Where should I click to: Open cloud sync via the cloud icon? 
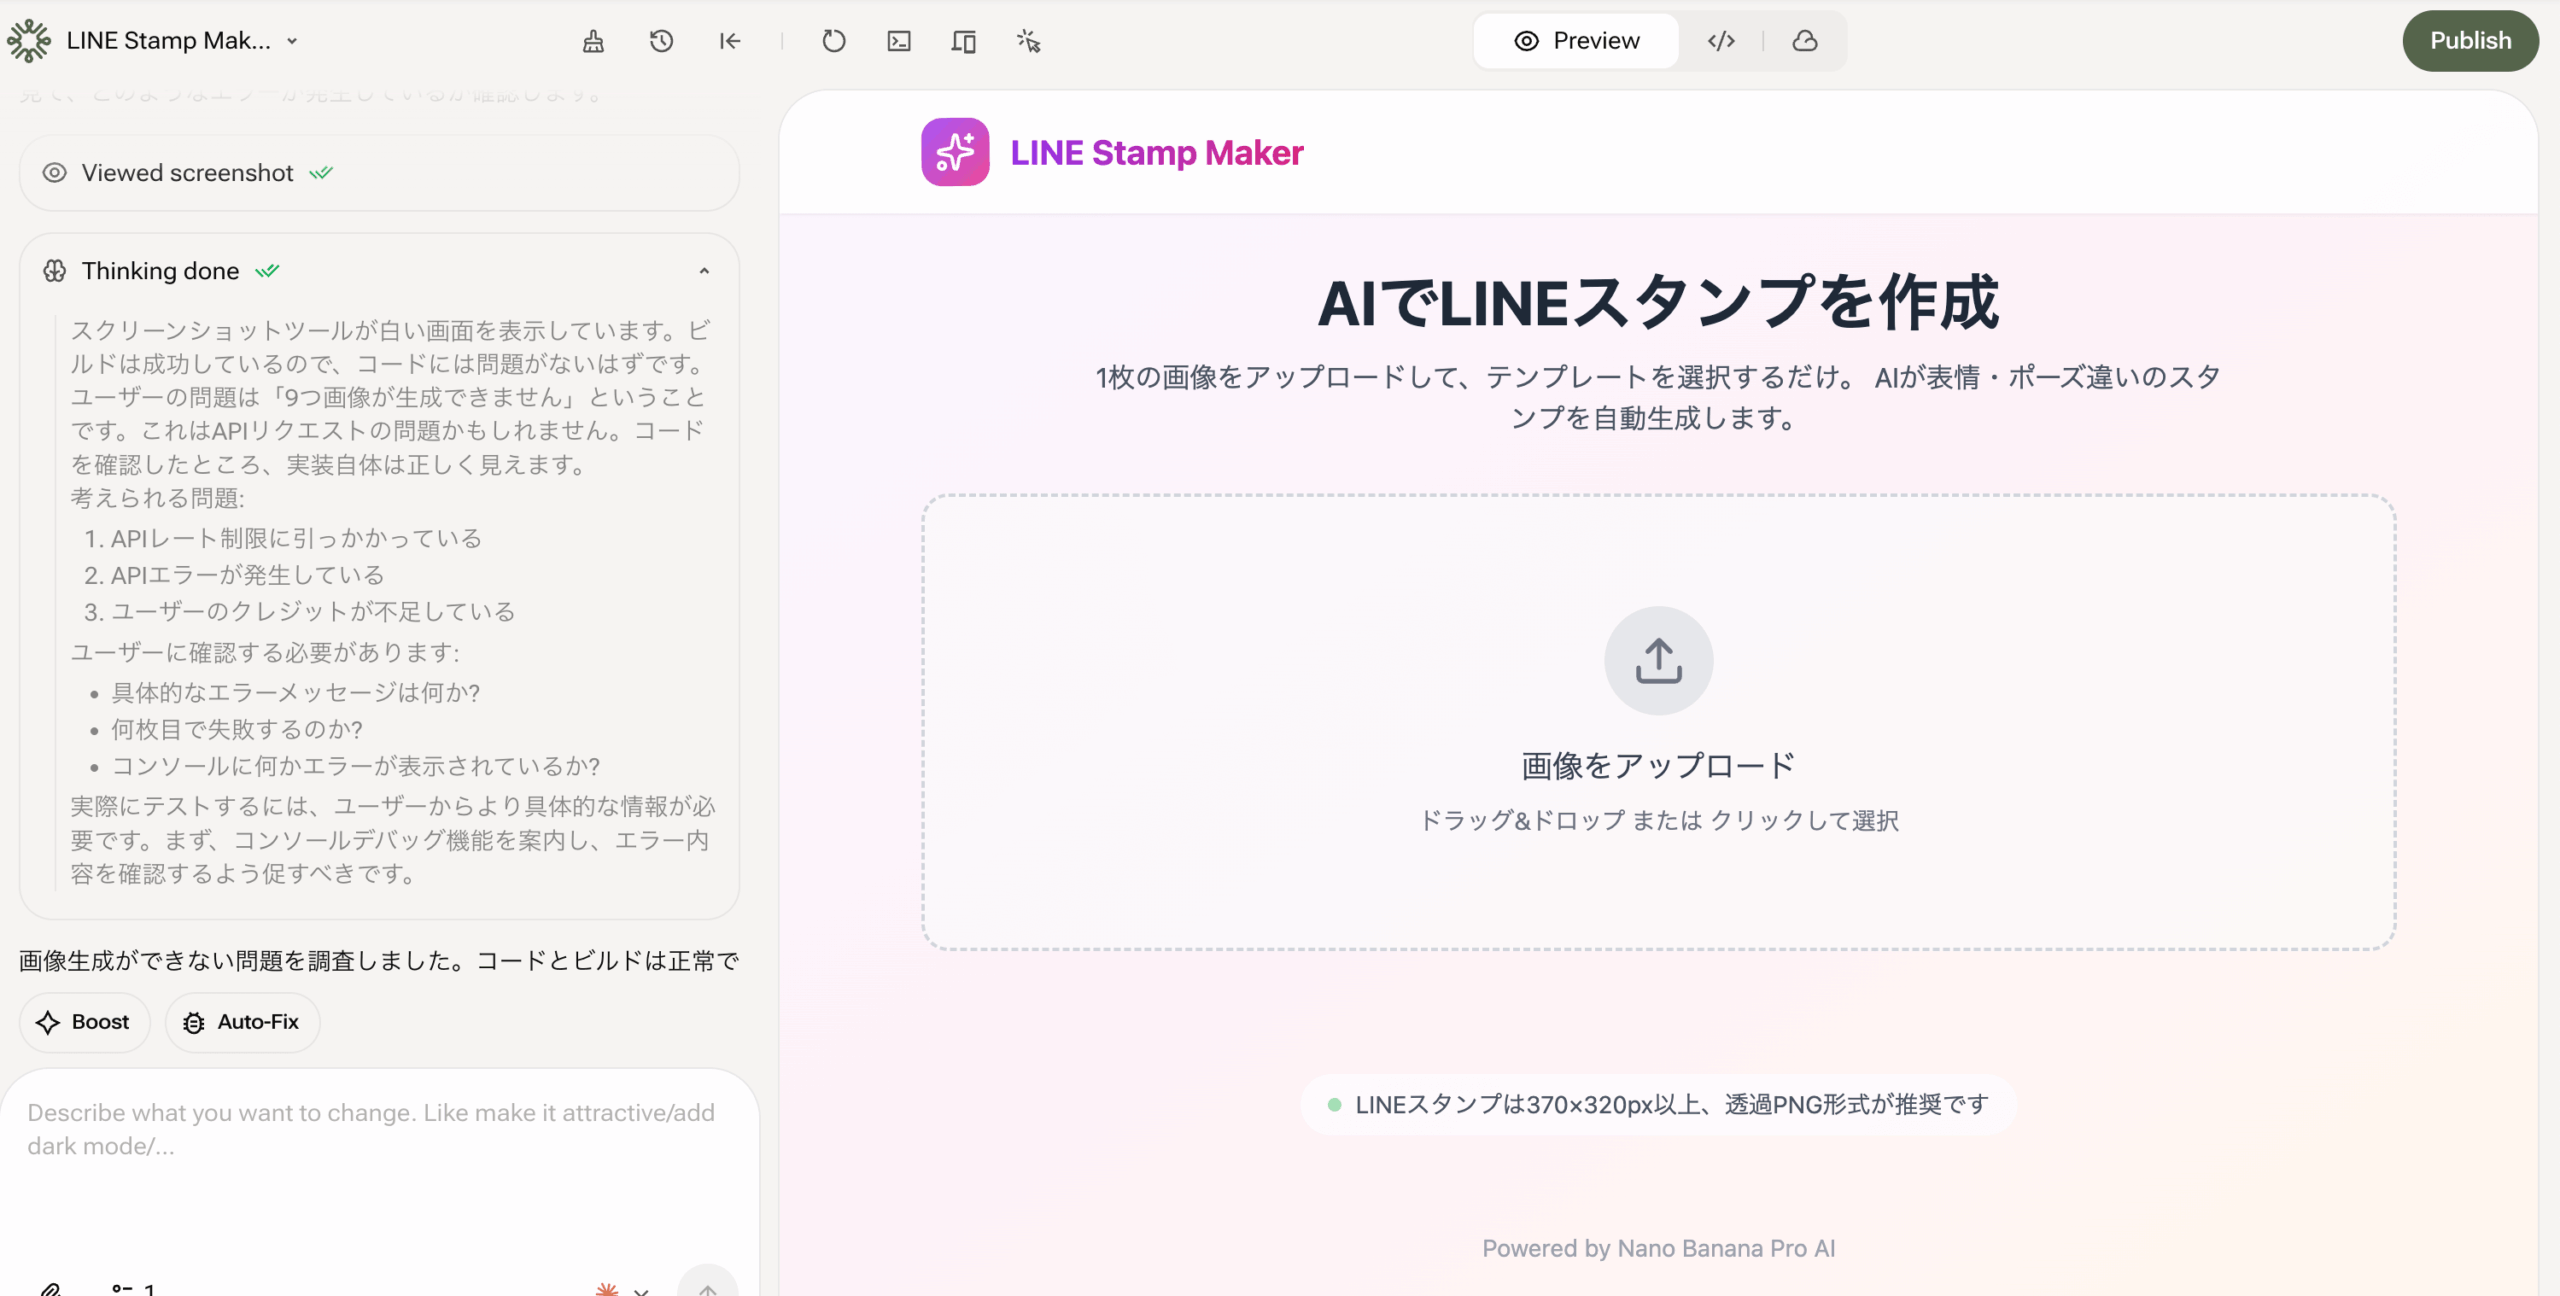click(x=1804, y=41)
